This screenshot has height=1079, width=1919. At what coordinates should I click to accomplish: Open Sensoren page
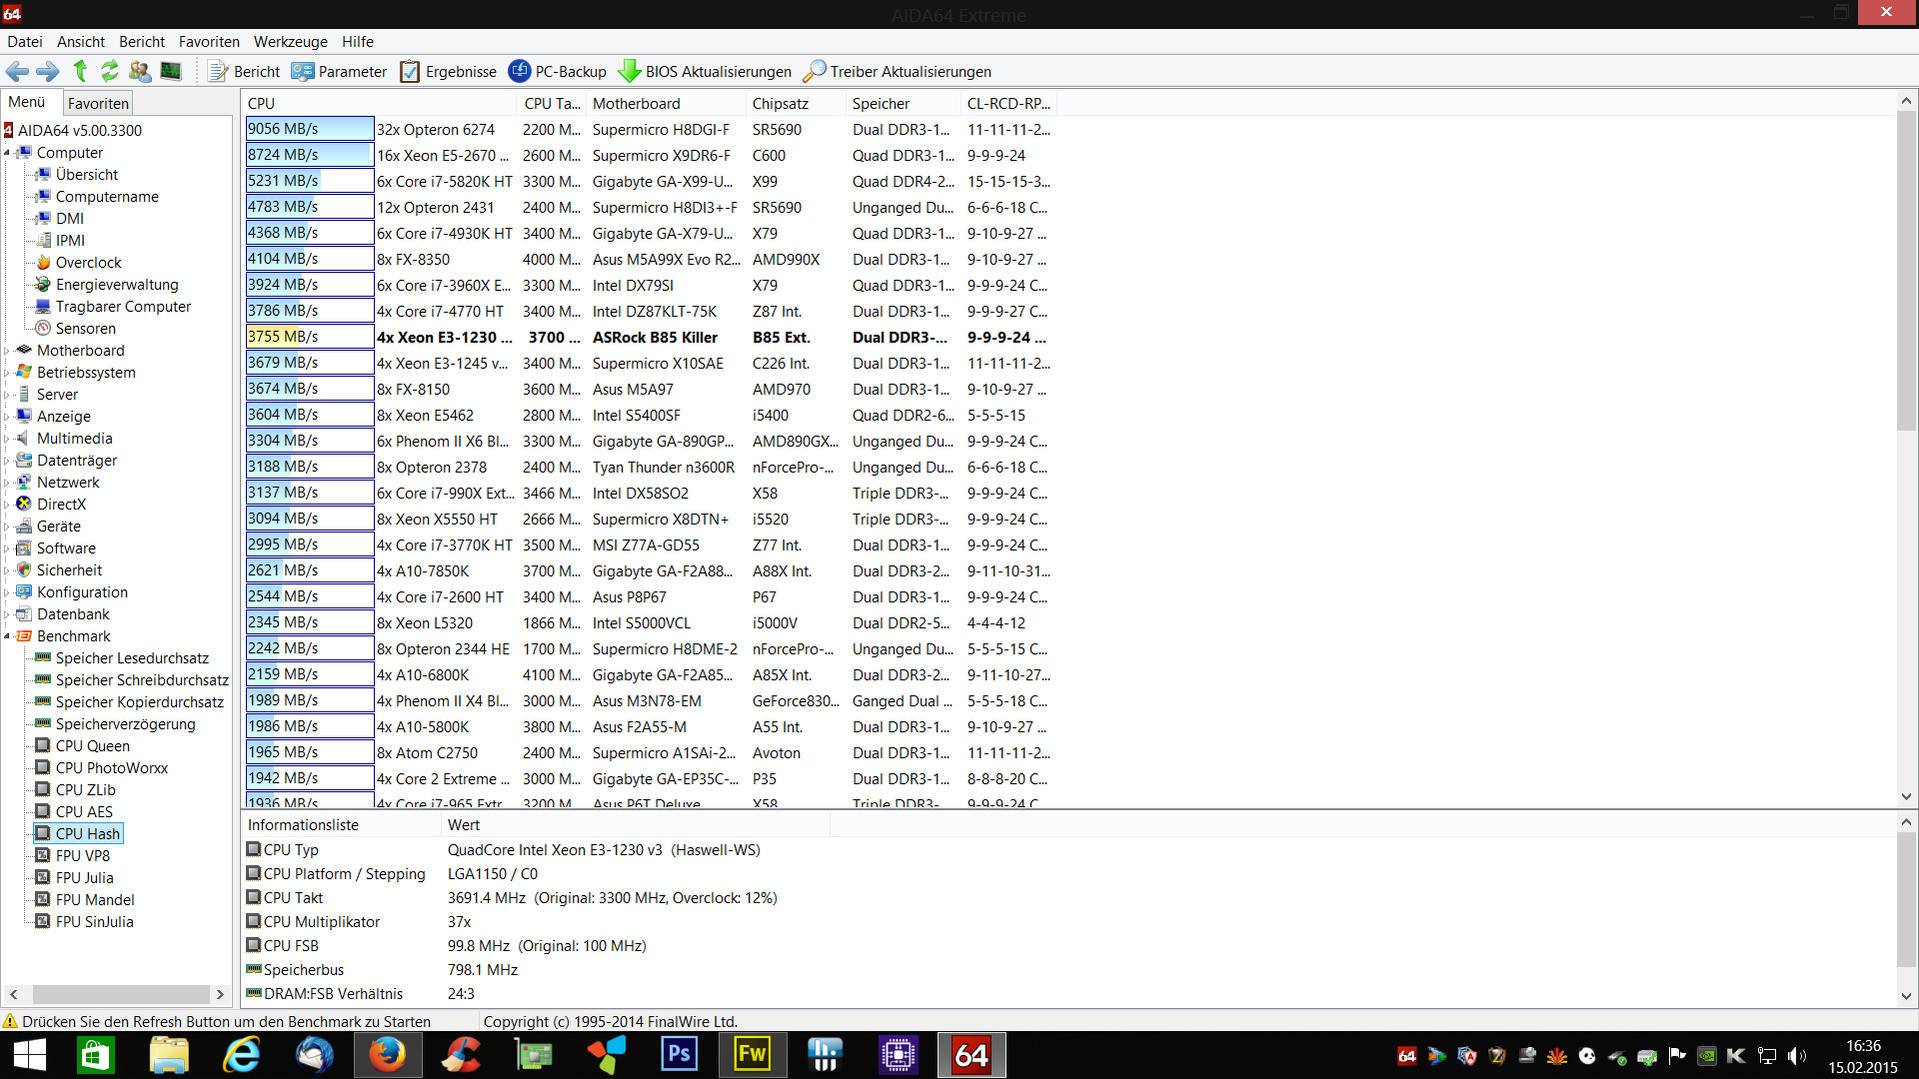pyautogui.click(x=85, y=328)
